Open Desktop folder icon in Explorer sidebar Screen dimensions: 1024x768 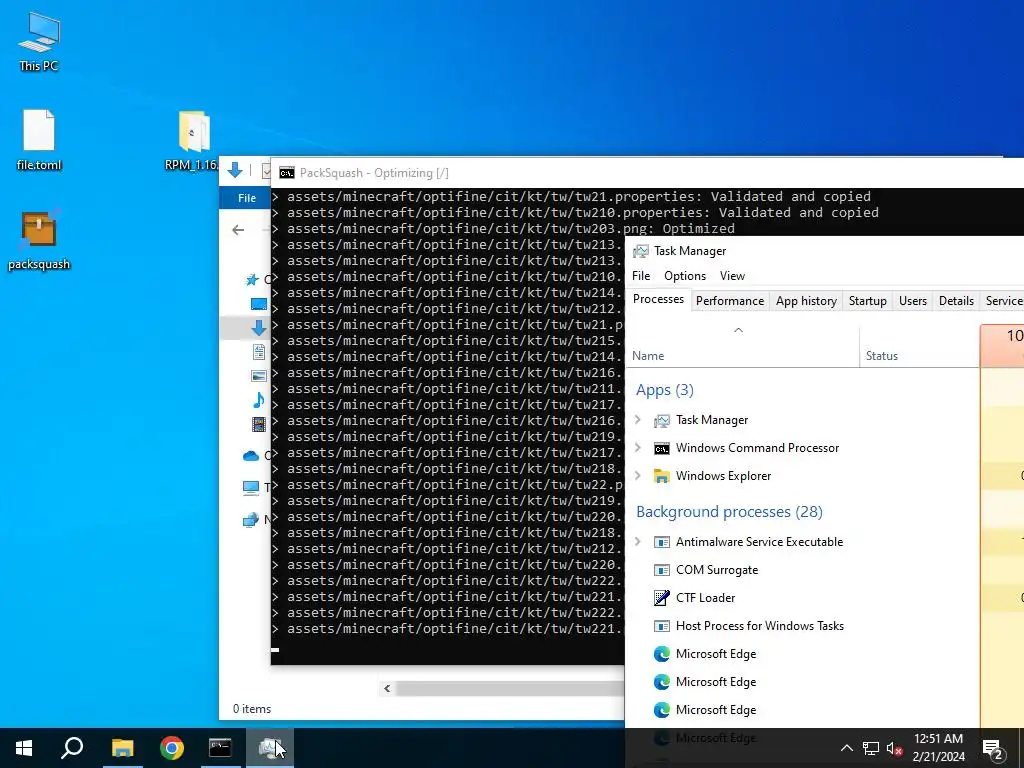point(259,304)
